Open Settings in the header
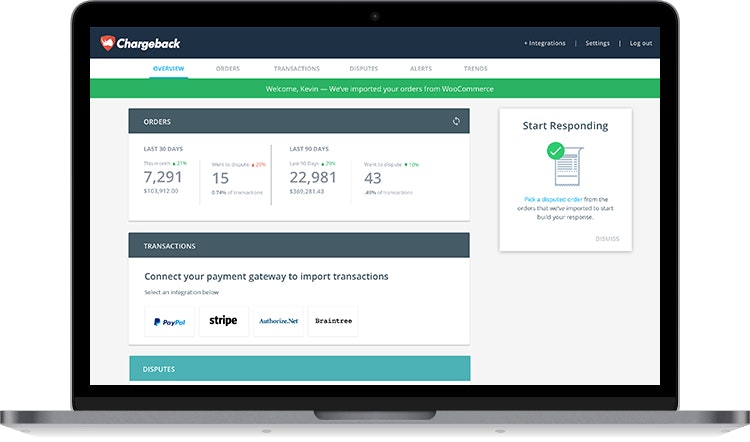Screen dimensions: 750x442 pos(597,43)
